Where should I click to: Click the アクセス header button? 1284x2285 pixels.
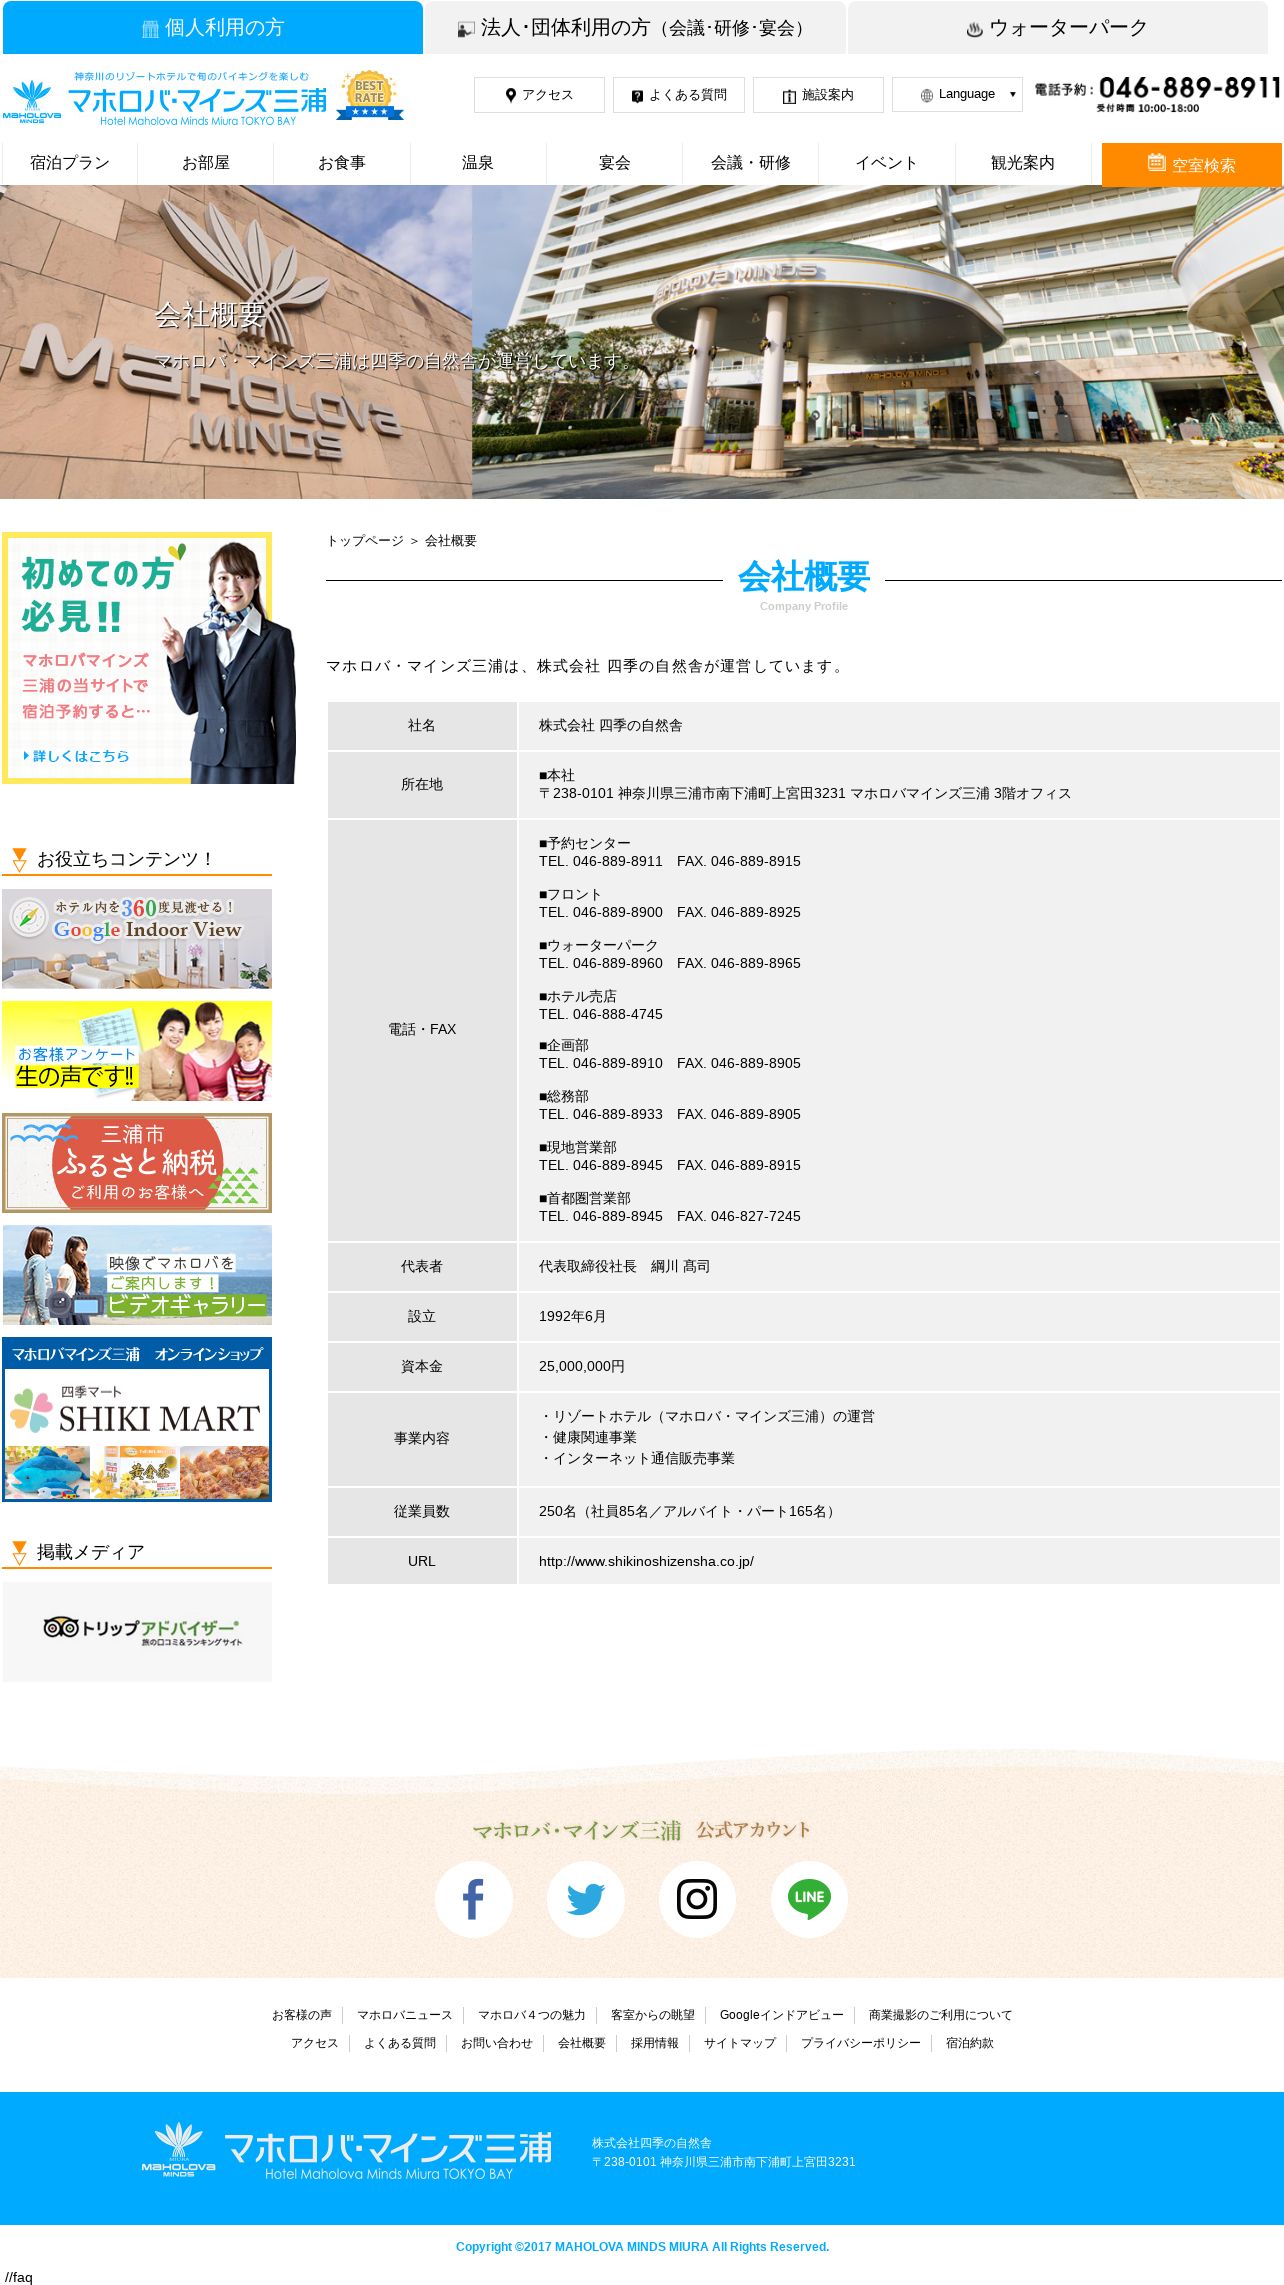pos(539,95)
